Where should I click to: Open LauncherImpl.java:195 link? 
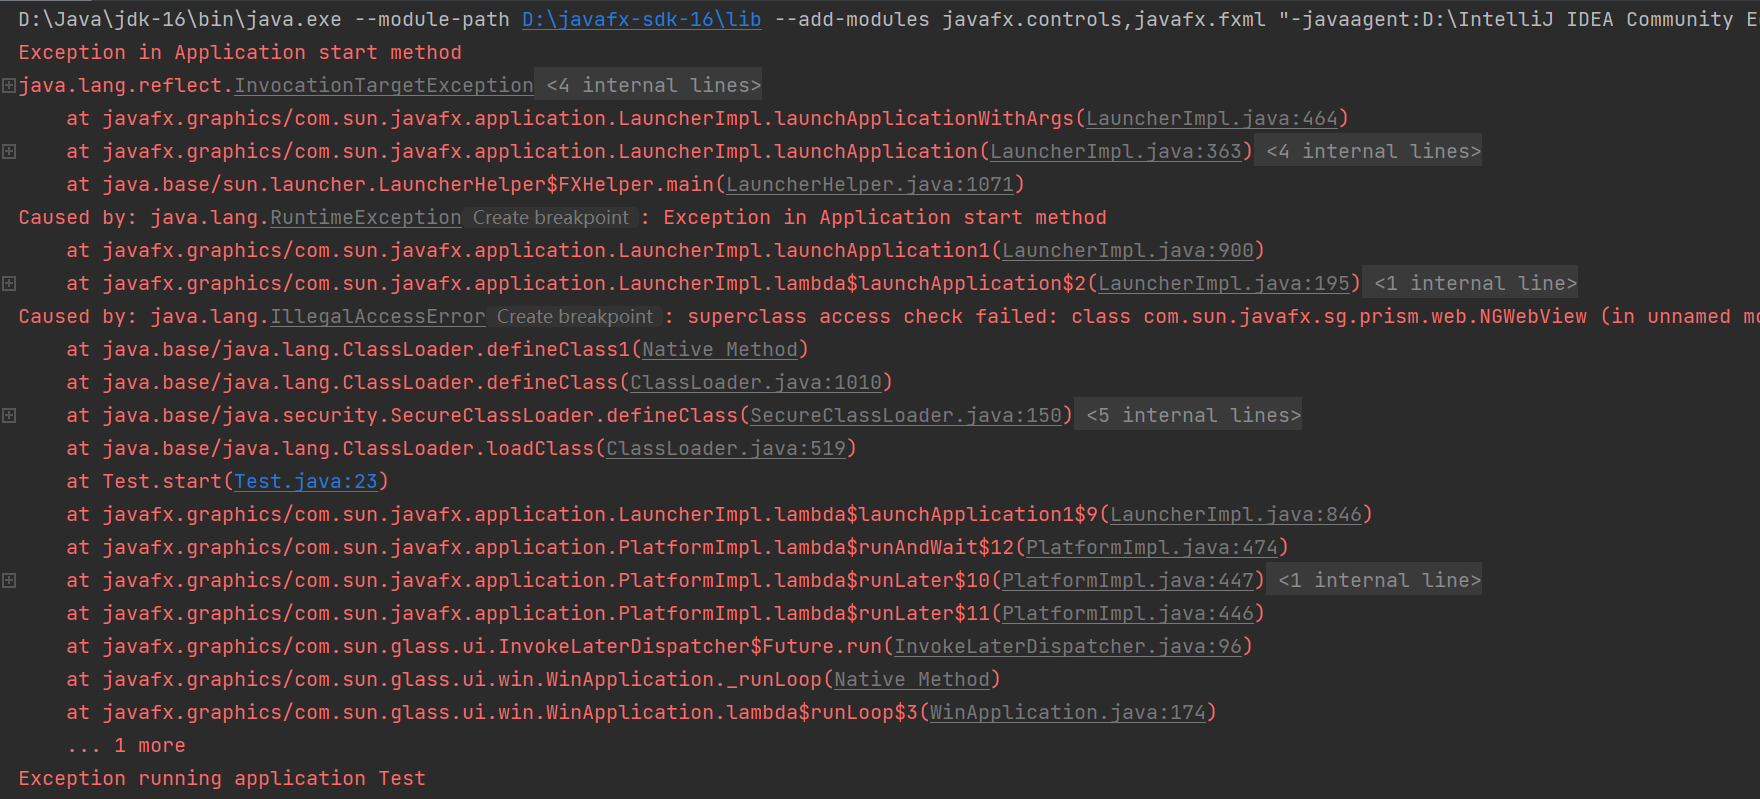[1224, 284]
